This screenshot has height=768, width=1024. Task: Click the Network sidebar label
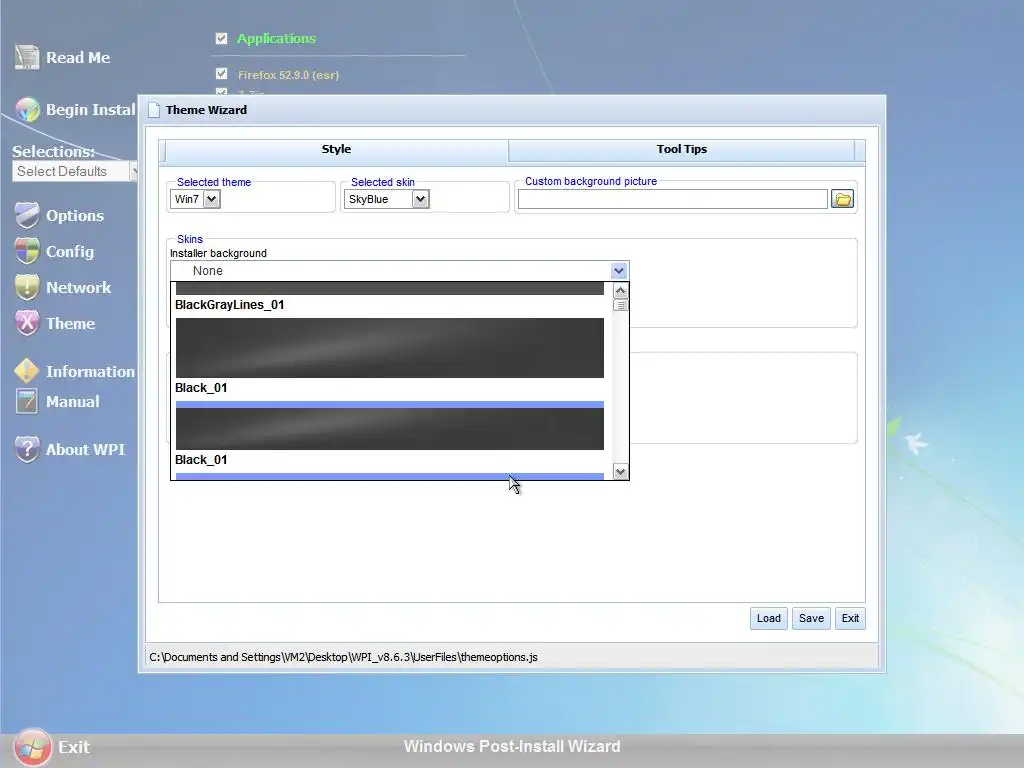tap(78, 287)
